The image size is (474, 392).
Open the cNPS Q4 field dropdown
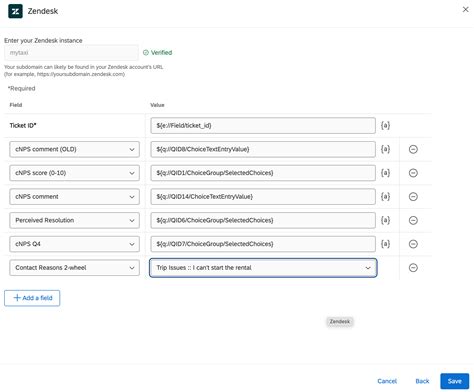point(74,244)
